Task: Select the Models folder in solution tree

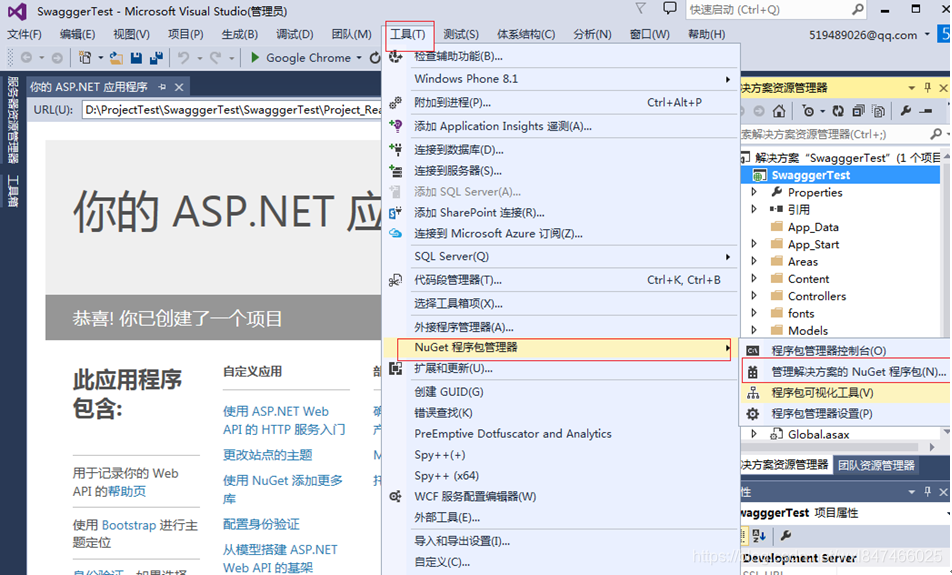Action: 808,330
